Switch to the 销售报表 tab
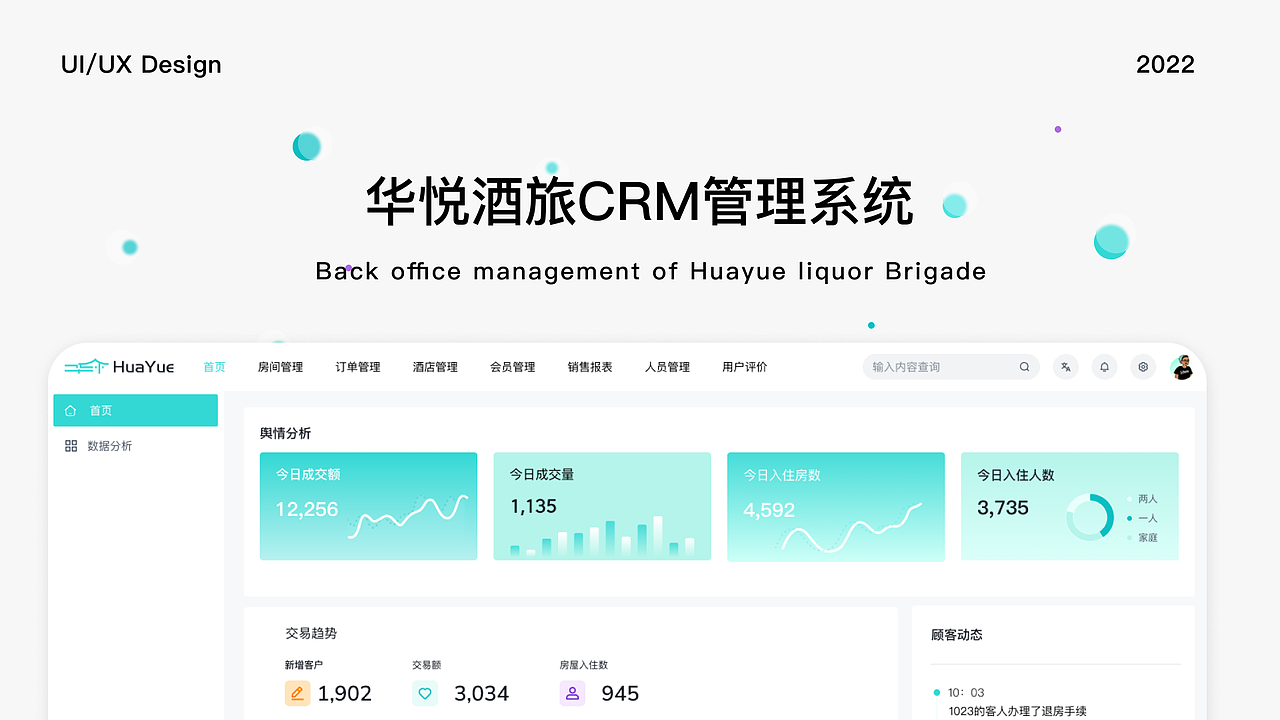Viewport: 1280px width, 720px height. (x=590, y=367)
